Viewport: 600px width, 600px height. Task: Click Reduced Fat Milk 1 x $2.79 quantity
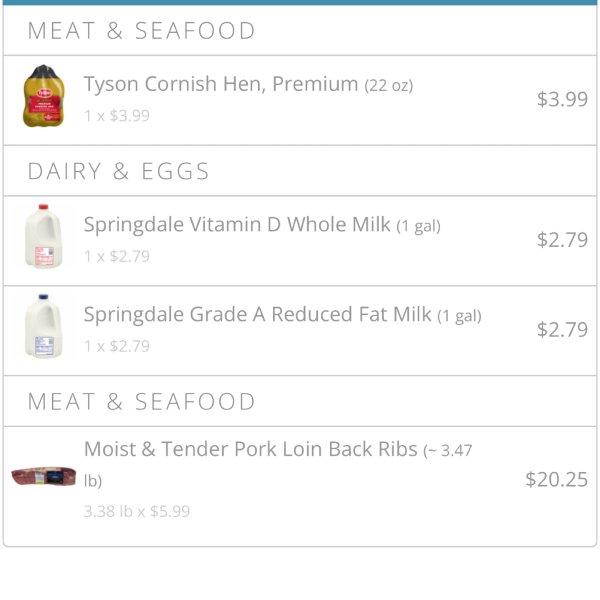click(x=117, y=346)
